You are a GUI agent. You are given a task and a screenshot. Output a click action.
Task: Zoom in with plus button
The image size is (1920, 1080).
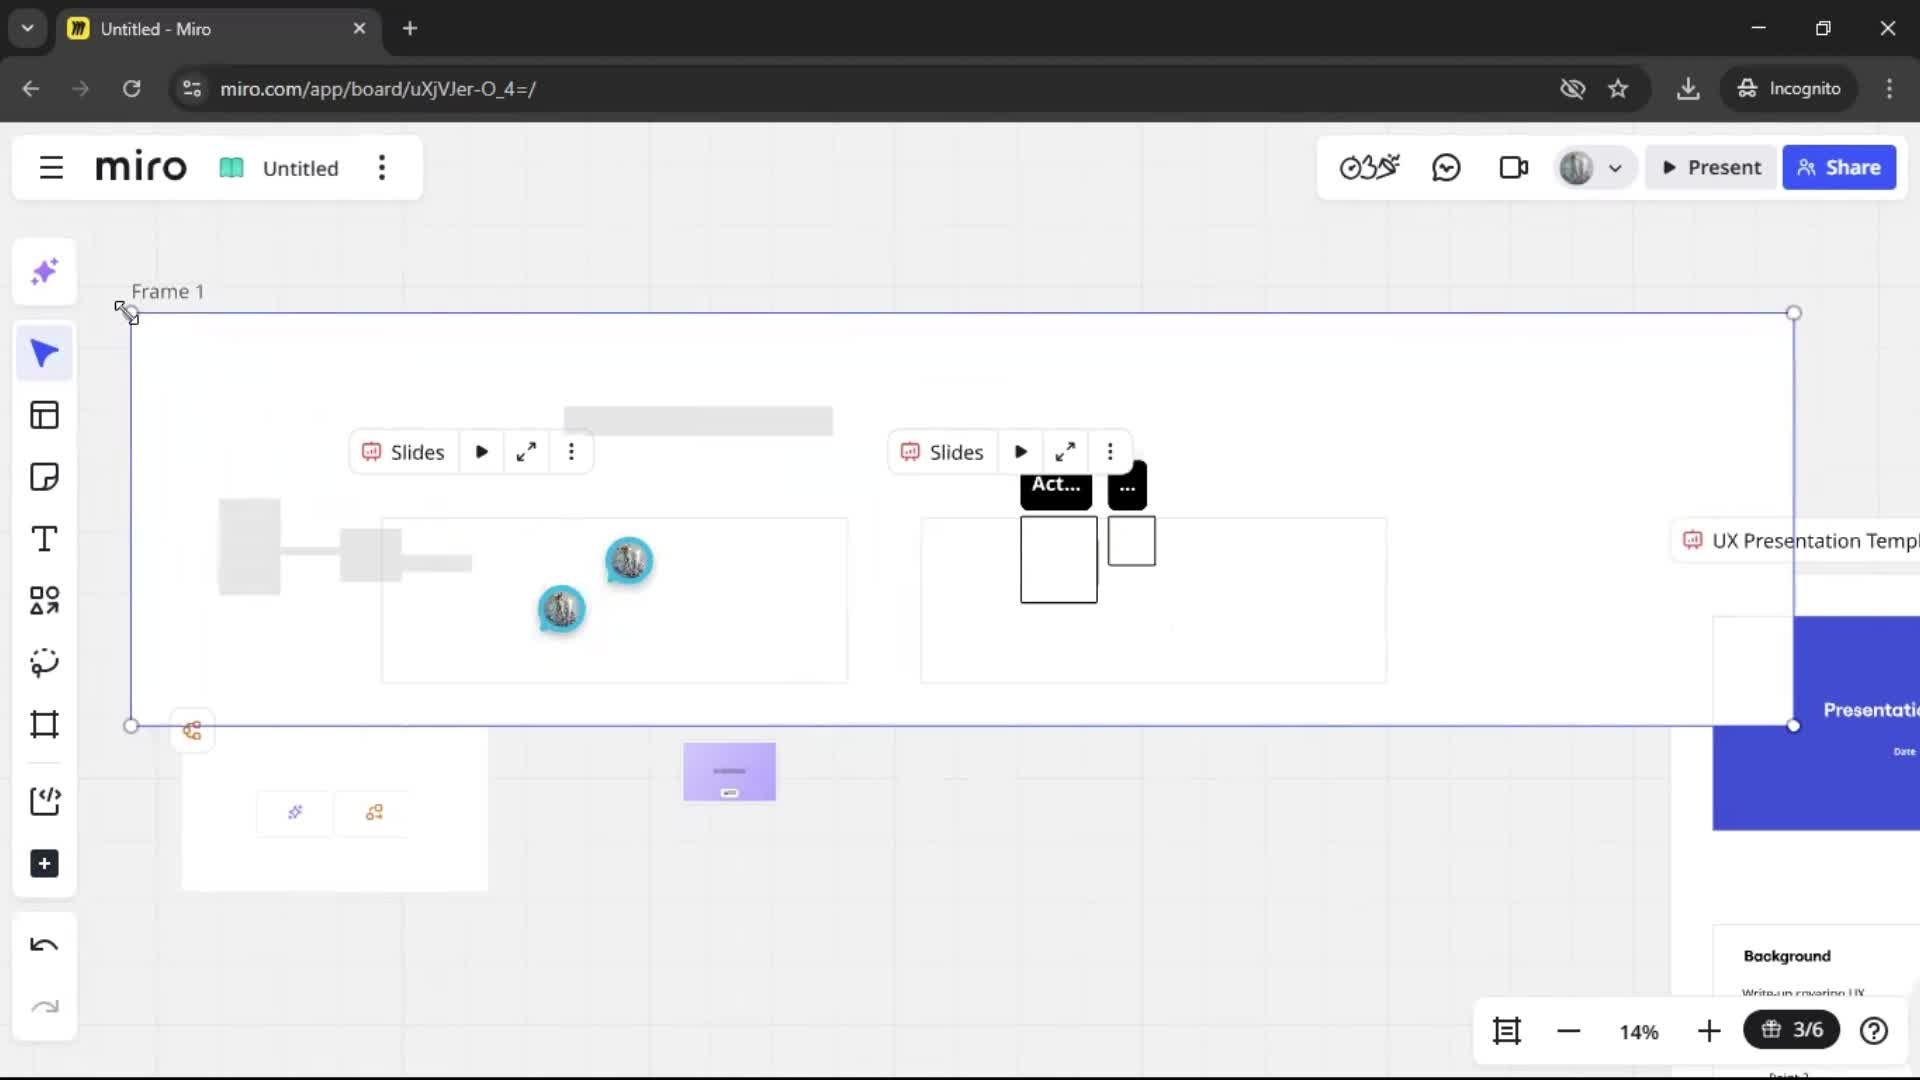[x=1709, y=1031]
